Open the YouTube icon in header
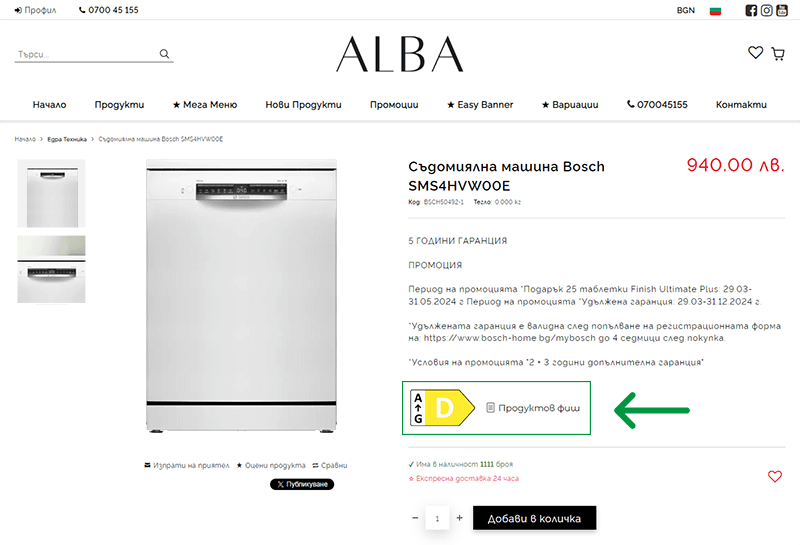This screenshot has width=800, height=545. [782, 10]
